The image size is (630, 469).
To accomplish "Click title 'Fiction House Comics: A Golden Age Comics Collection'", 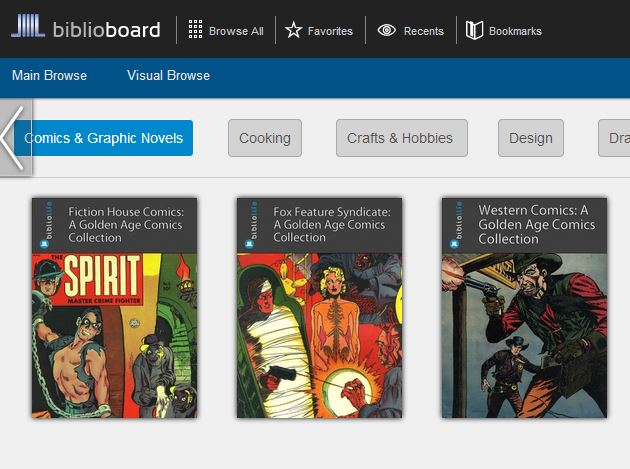I will click(126, 225).
